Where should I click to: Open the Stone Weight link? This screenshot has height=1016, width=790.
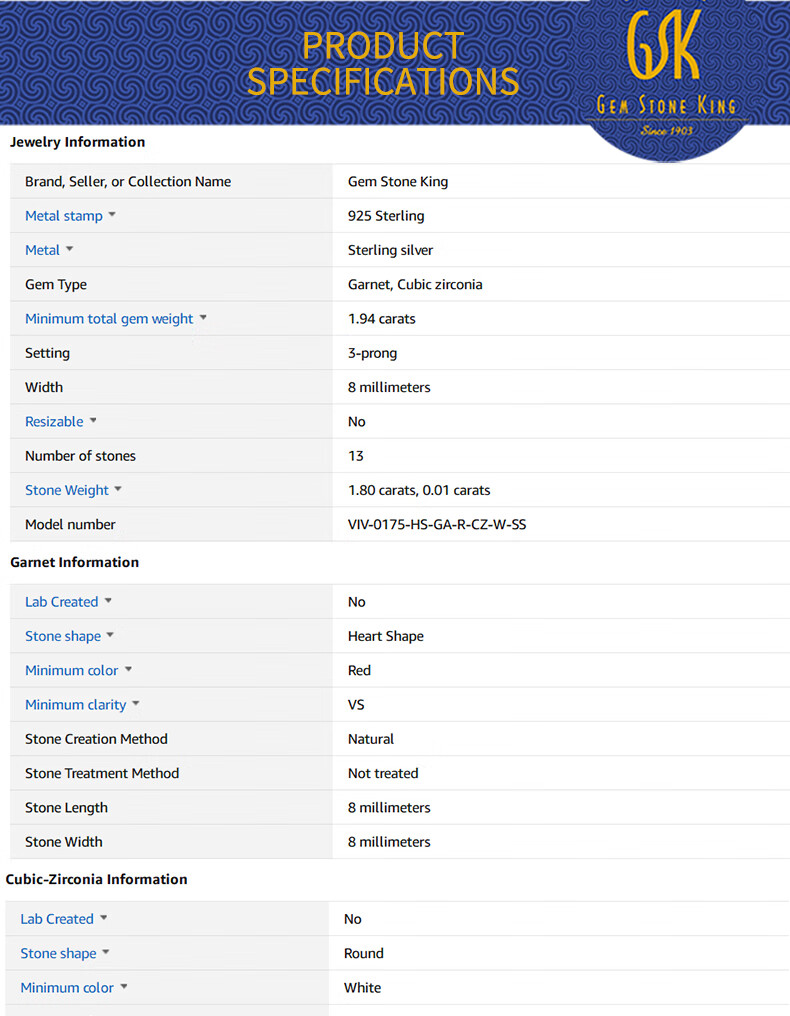click(66, 490)
